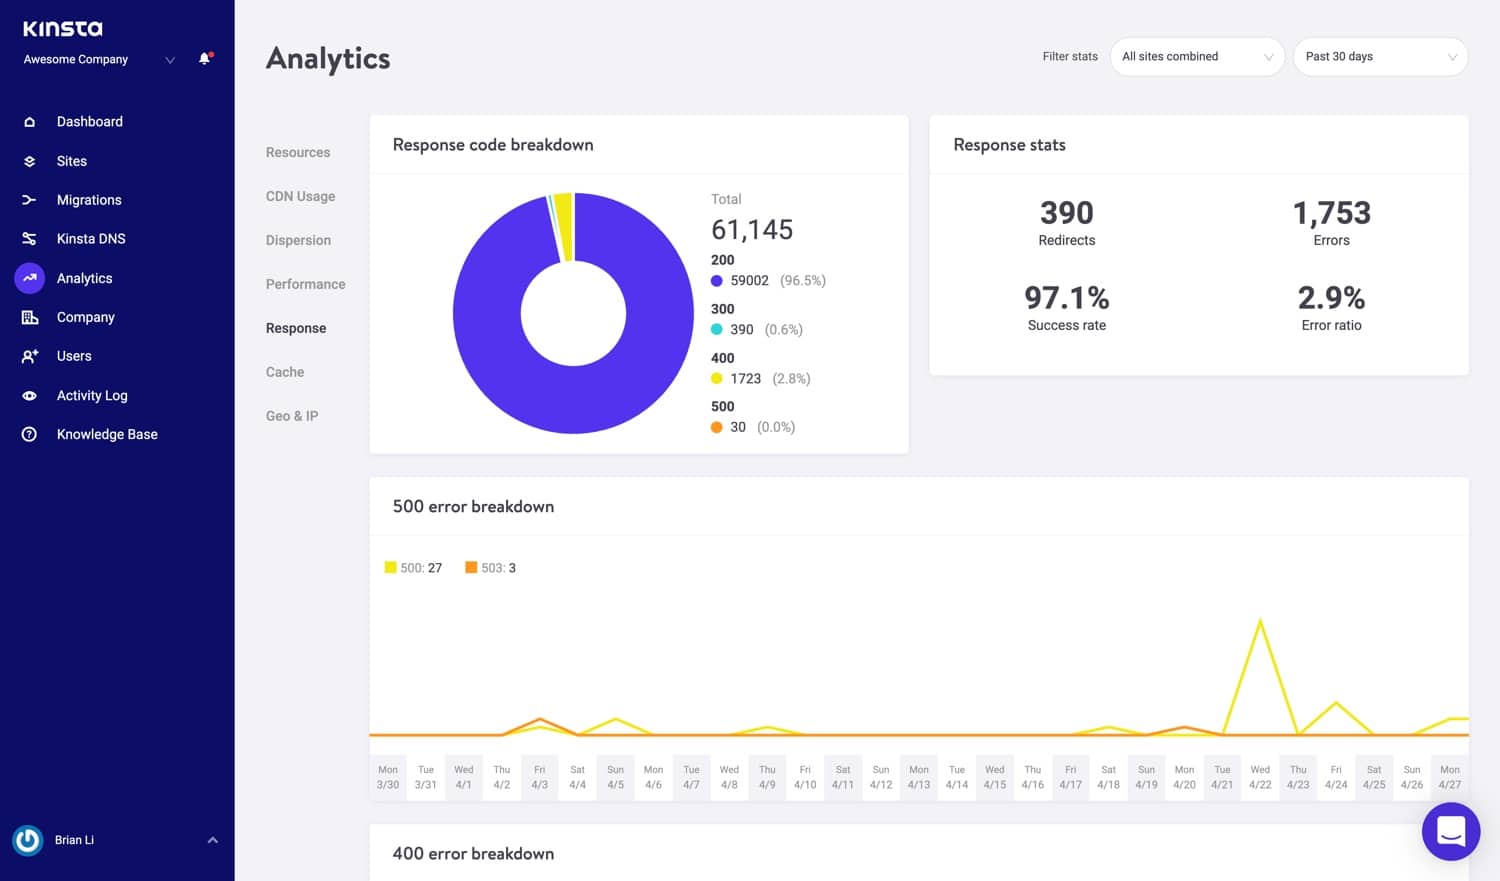
Task: Click the Sites layers icon
Action: pos(29,161)
